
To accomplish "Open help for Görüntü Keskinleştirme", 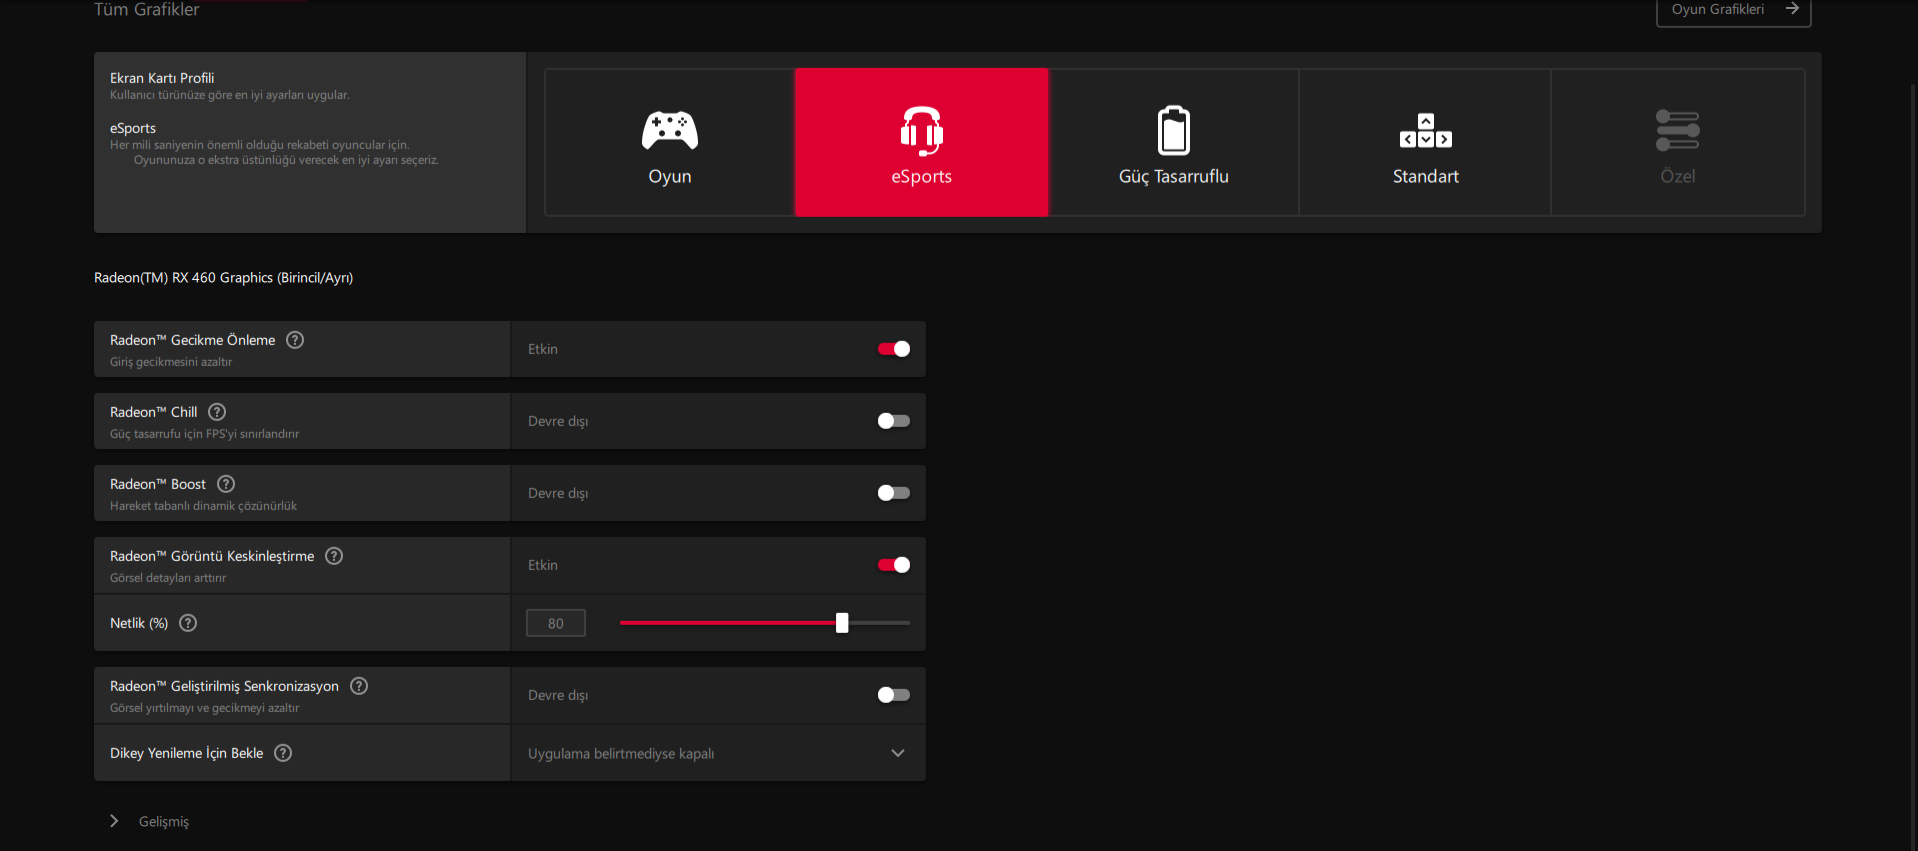I will click(x=334, y=556).
